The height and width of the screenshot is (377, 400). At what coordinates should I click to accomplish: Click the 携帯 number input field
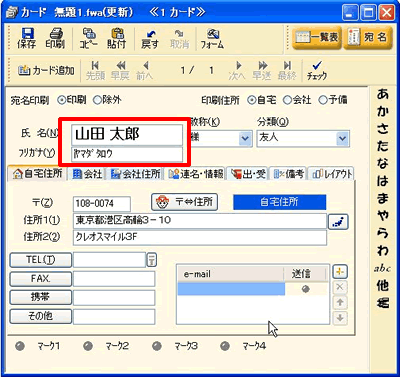[114, 297]
